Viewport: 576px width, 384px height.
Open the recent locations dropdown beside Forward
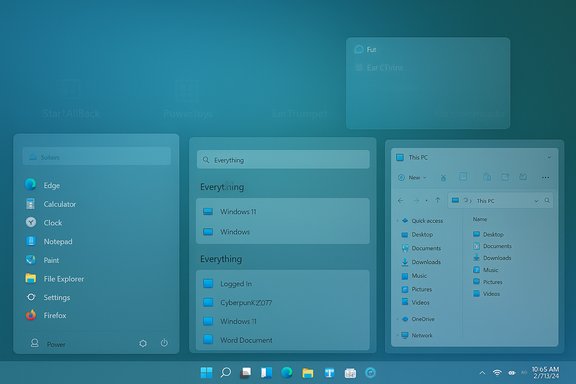(x=426, y=201)
